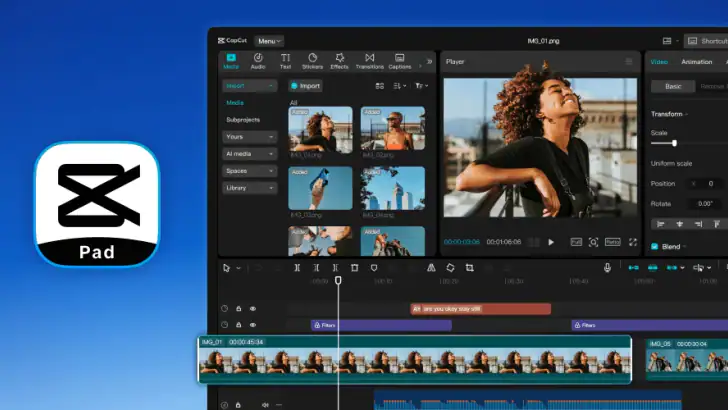Viewport: 728px width, 410px height.
Task: Switch to the Media tab
Action: 231,61
